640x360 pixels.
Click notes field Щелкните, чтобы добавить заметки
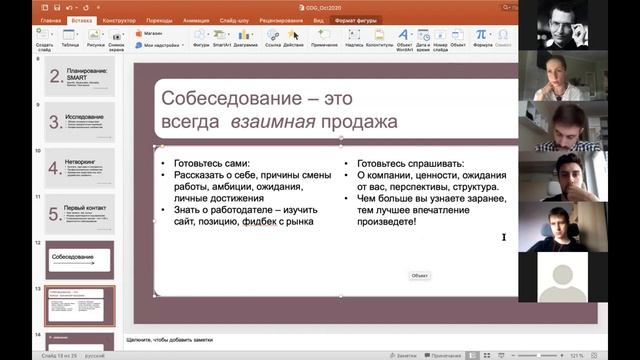click(169, 340)
